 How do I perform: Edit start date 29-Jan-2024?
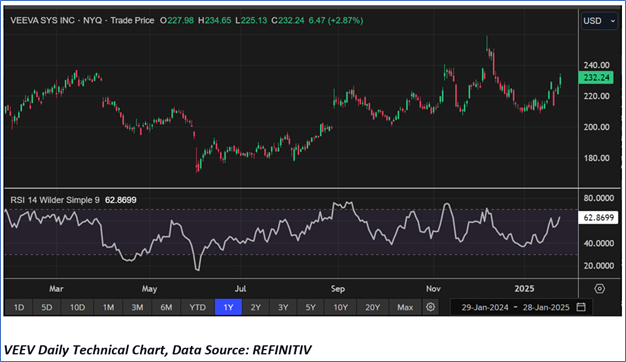[485, 307]
